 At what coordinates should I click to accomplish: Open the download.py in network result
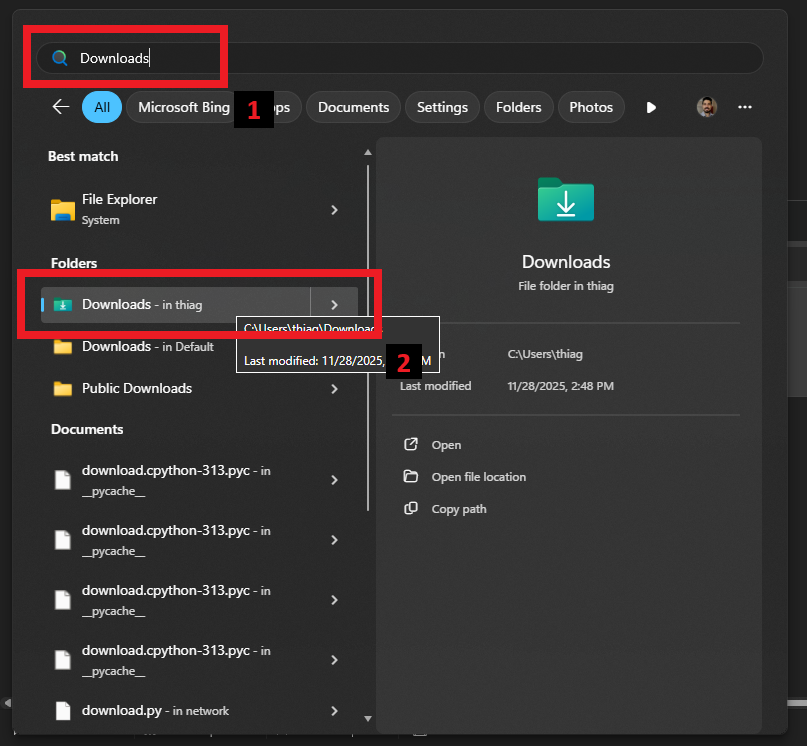click(200, 710)
